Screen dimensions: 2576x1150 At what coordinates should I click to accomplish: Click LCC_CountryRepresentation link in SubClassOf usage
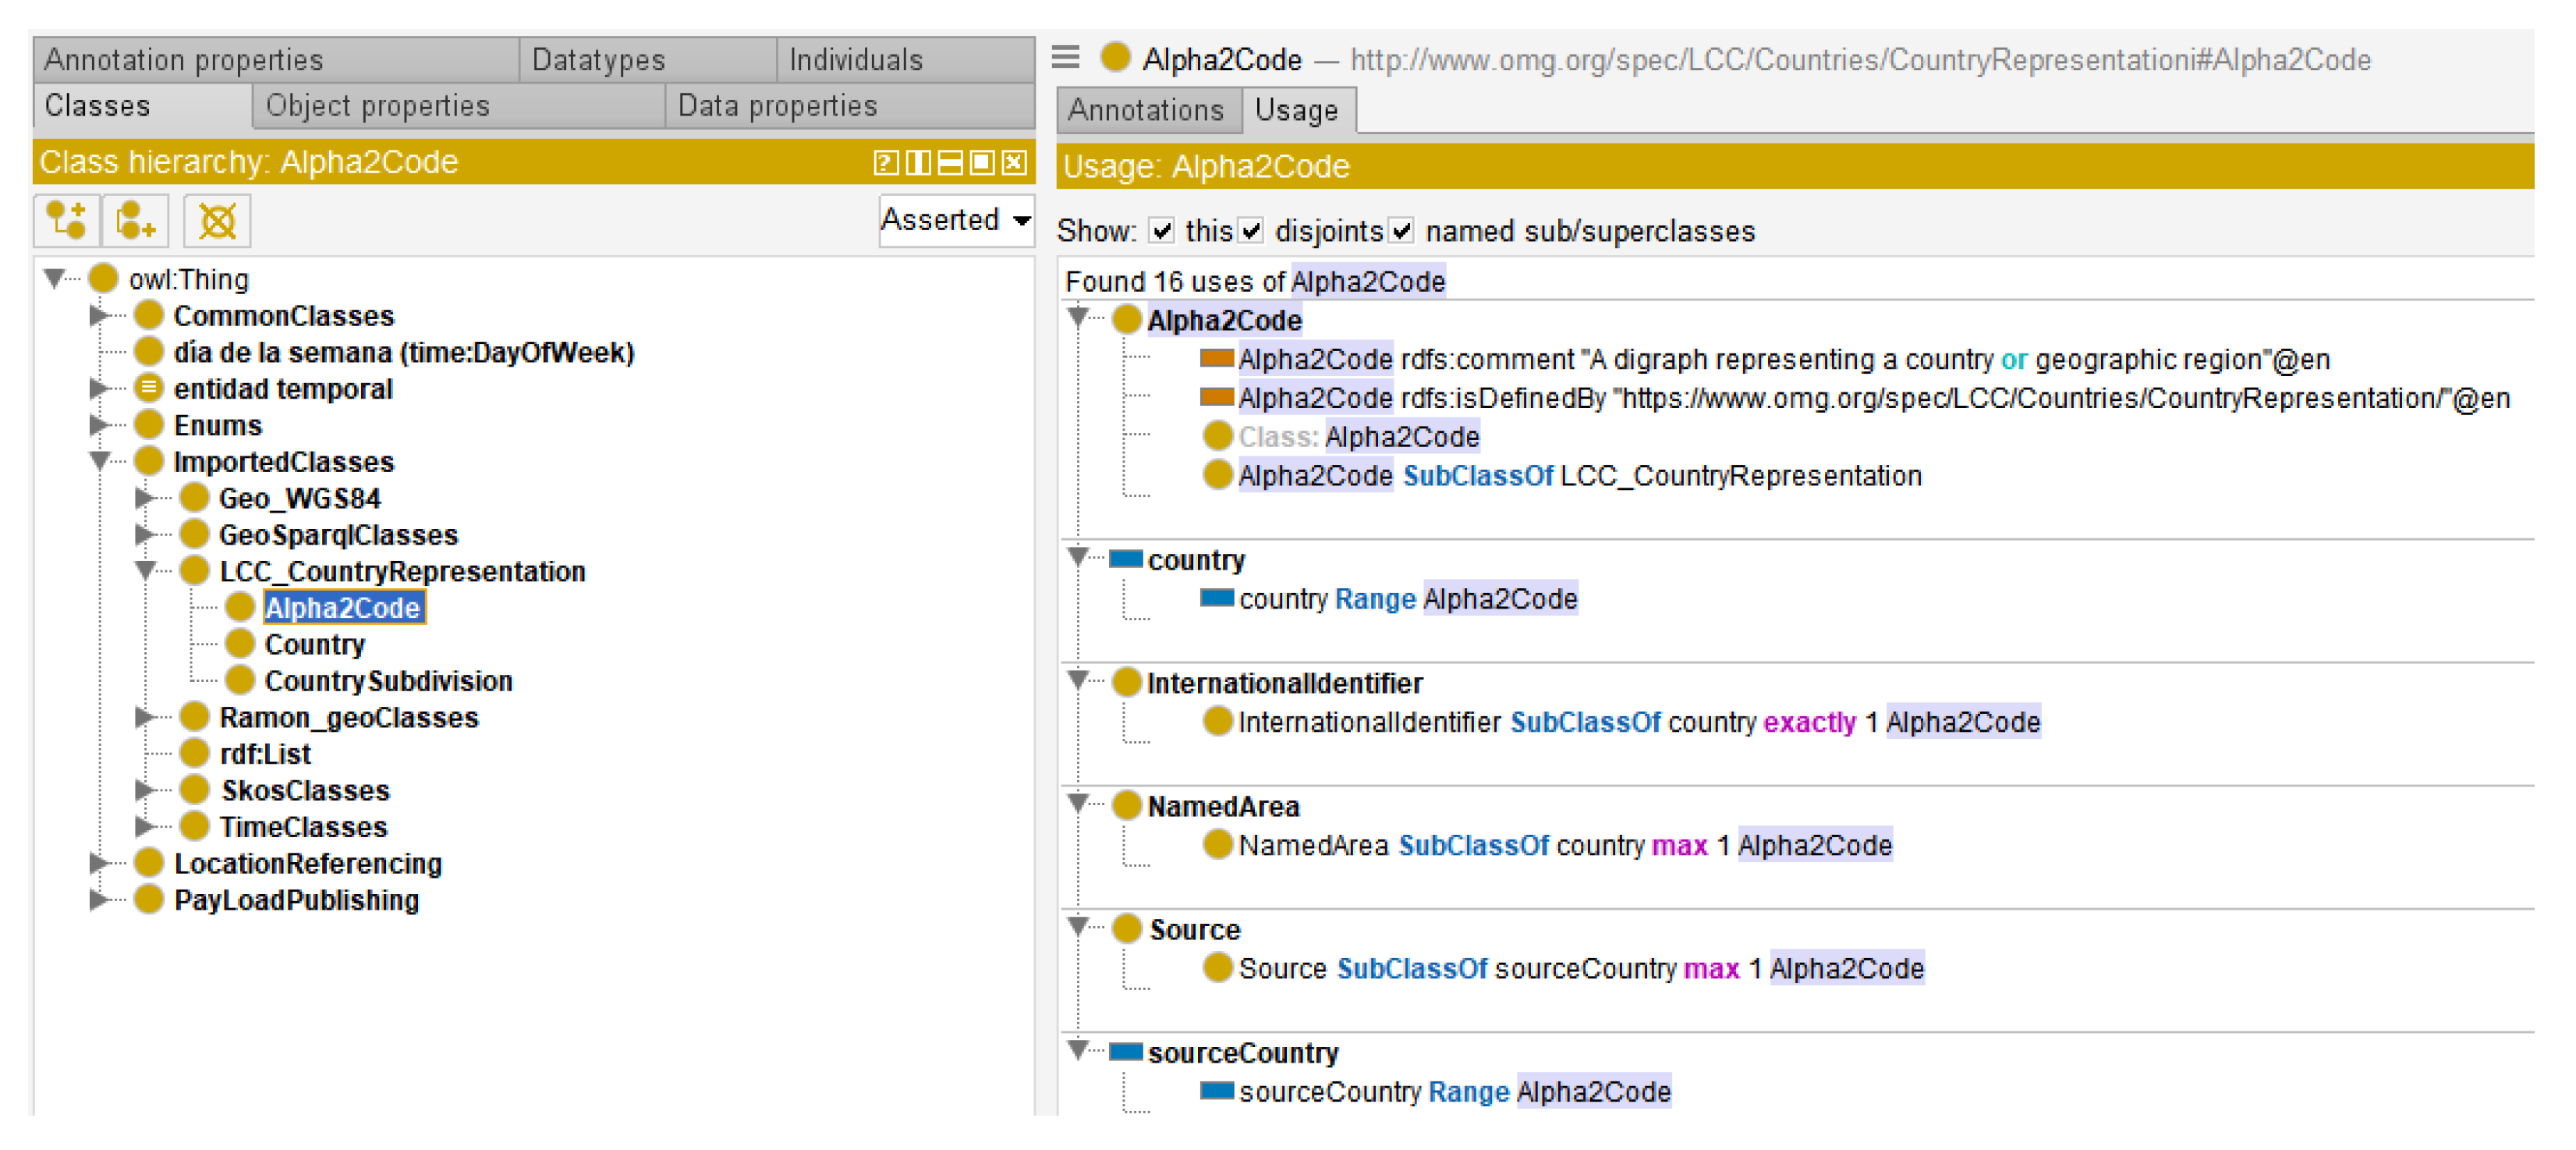(x=1740, y=476)
